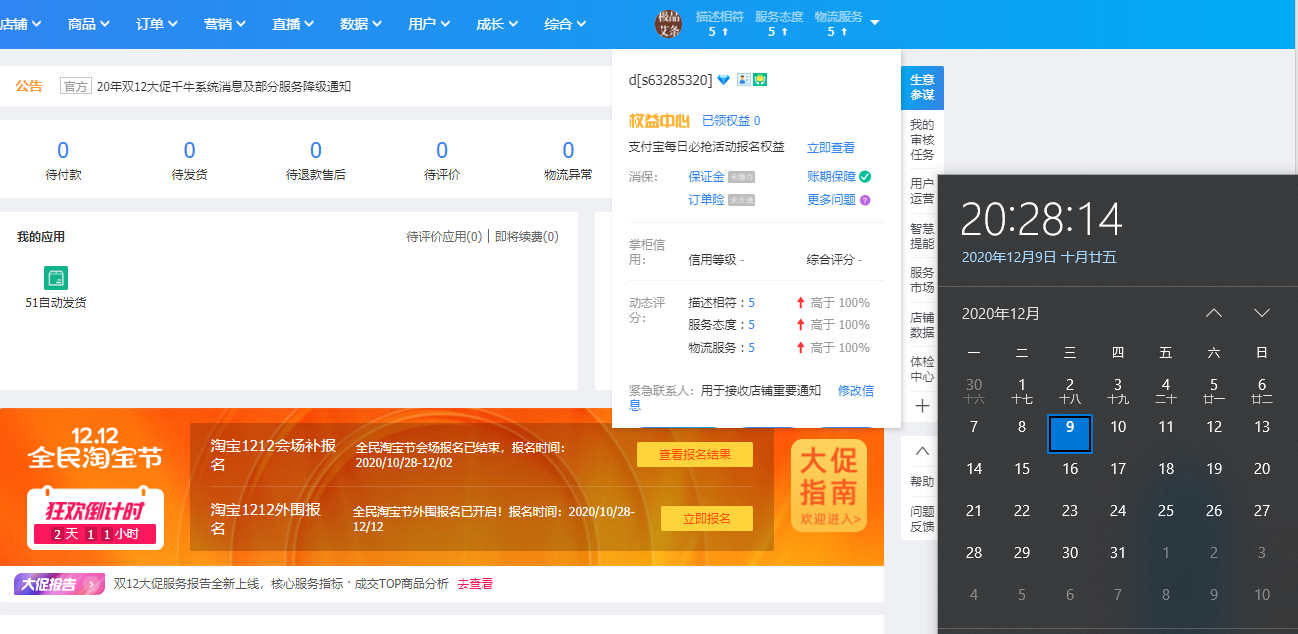
Task: Click 帮助 in the sidebar
Action: (922, 482)
